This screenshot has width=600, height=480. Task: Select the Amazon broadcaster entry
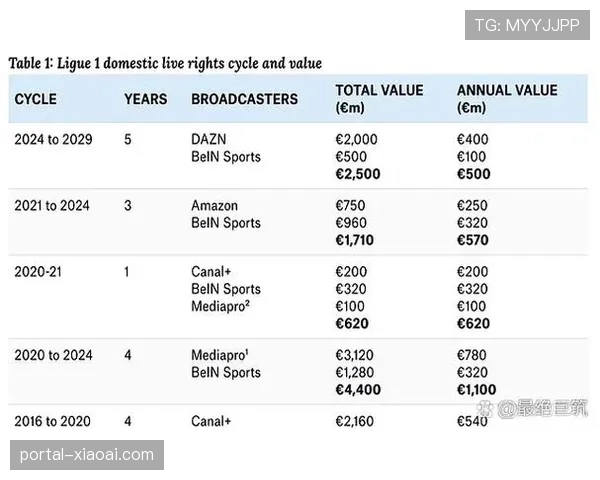[215, 206]
